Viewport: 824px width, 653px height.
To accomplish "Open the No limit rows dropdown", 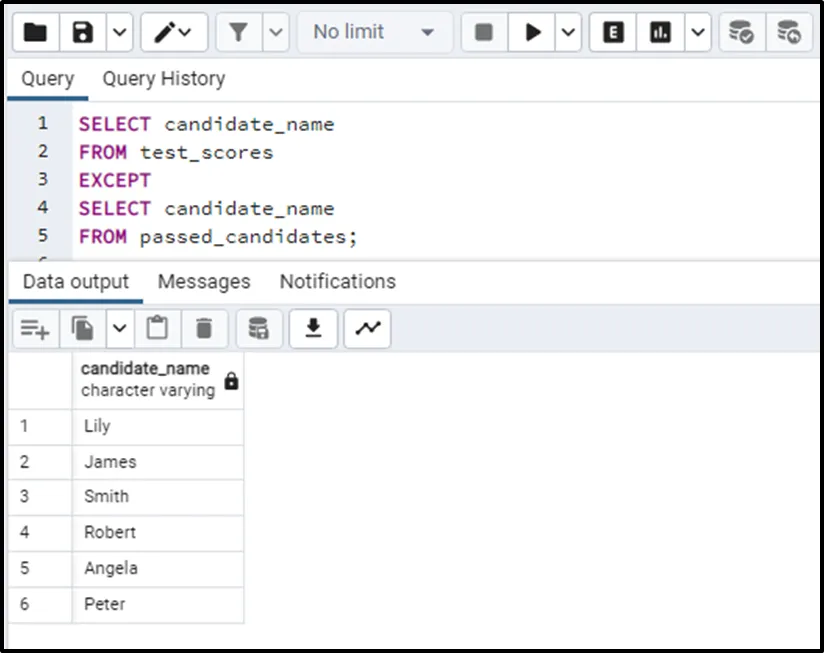I will (375, 33).
